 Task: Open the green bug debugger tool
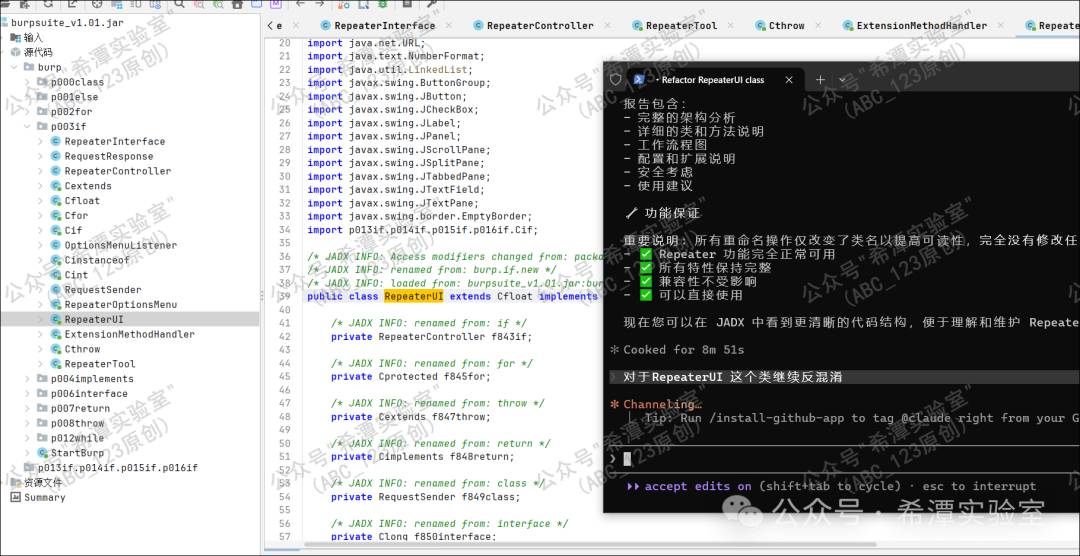pos(382,3)
